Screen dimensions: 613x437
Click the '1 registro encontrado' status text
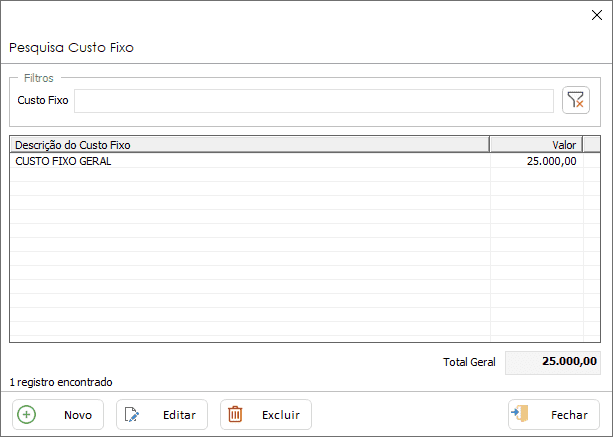(x=61, y=382)
